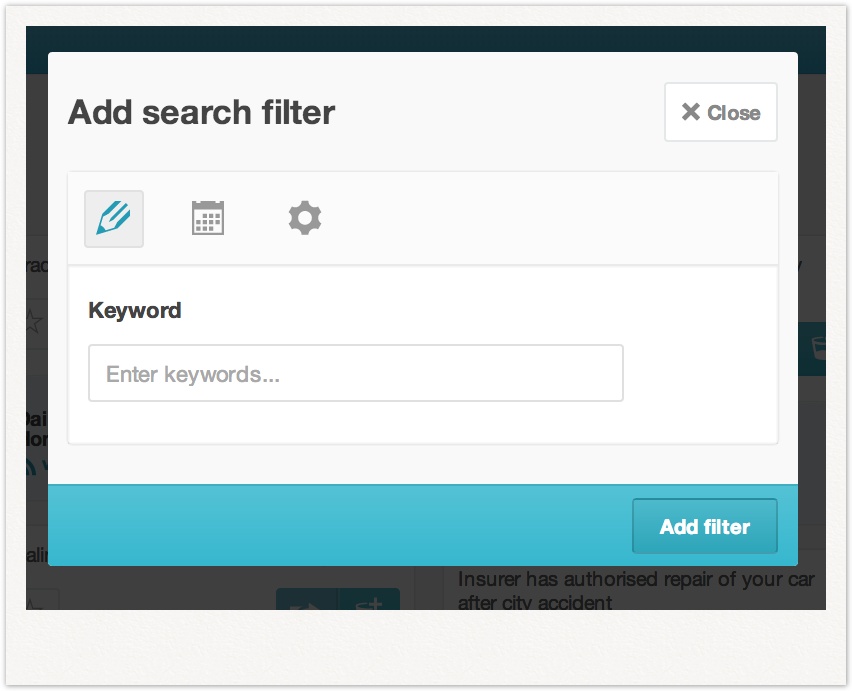This screenshot has width=852, height=691.
Task: Click the bold cut-off title left of dialog
Action: click(37, 430)
